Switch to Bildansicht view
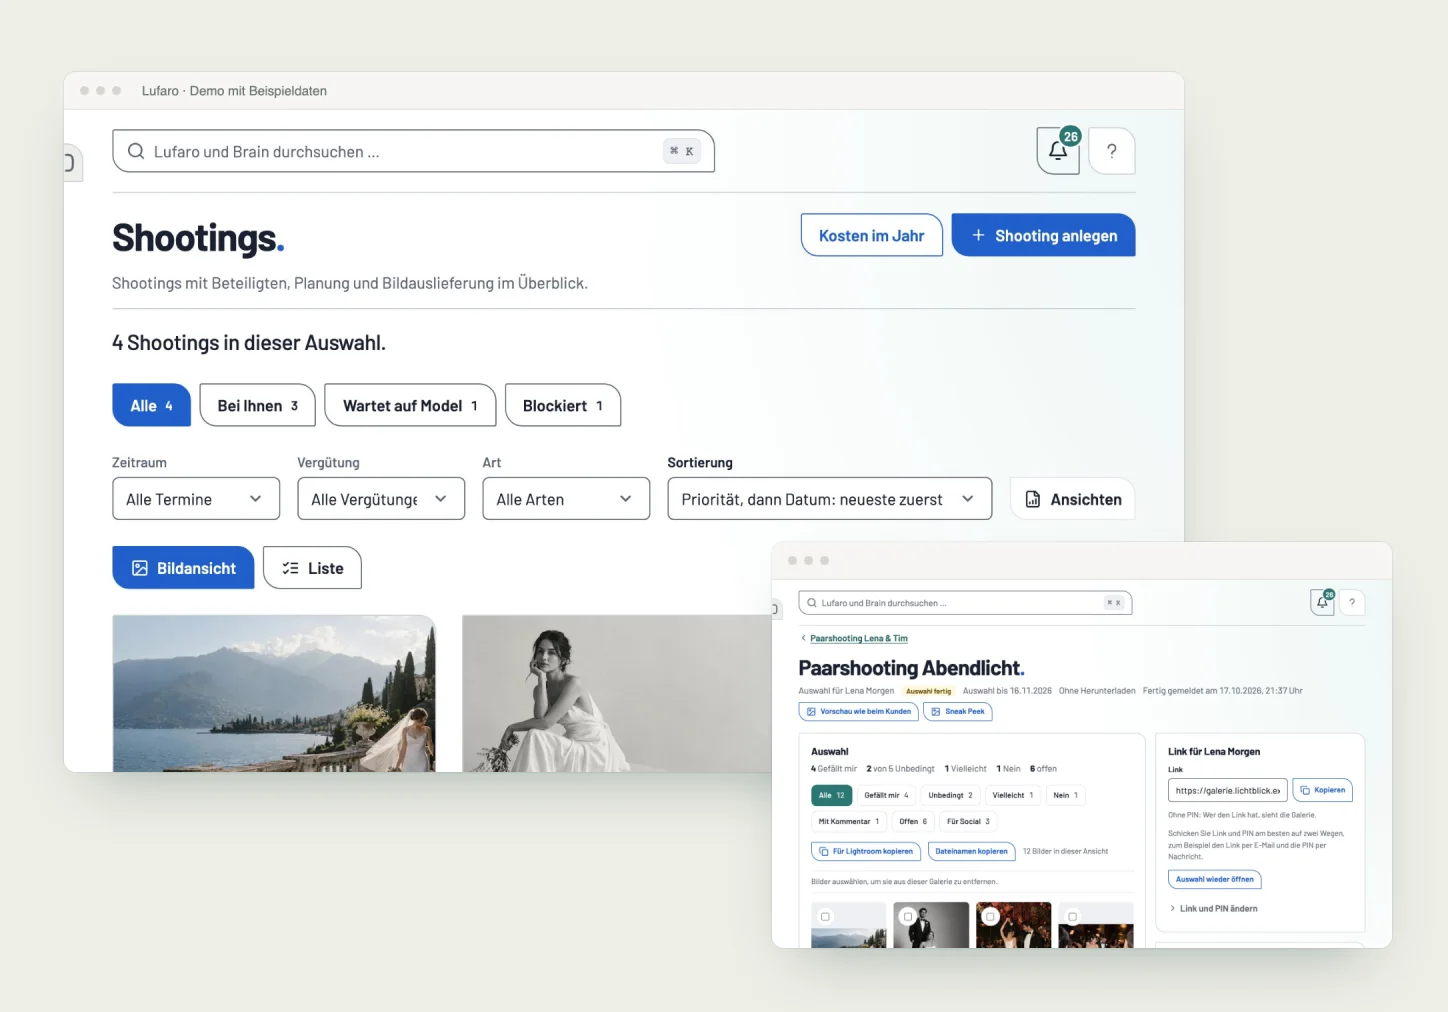 183,568
